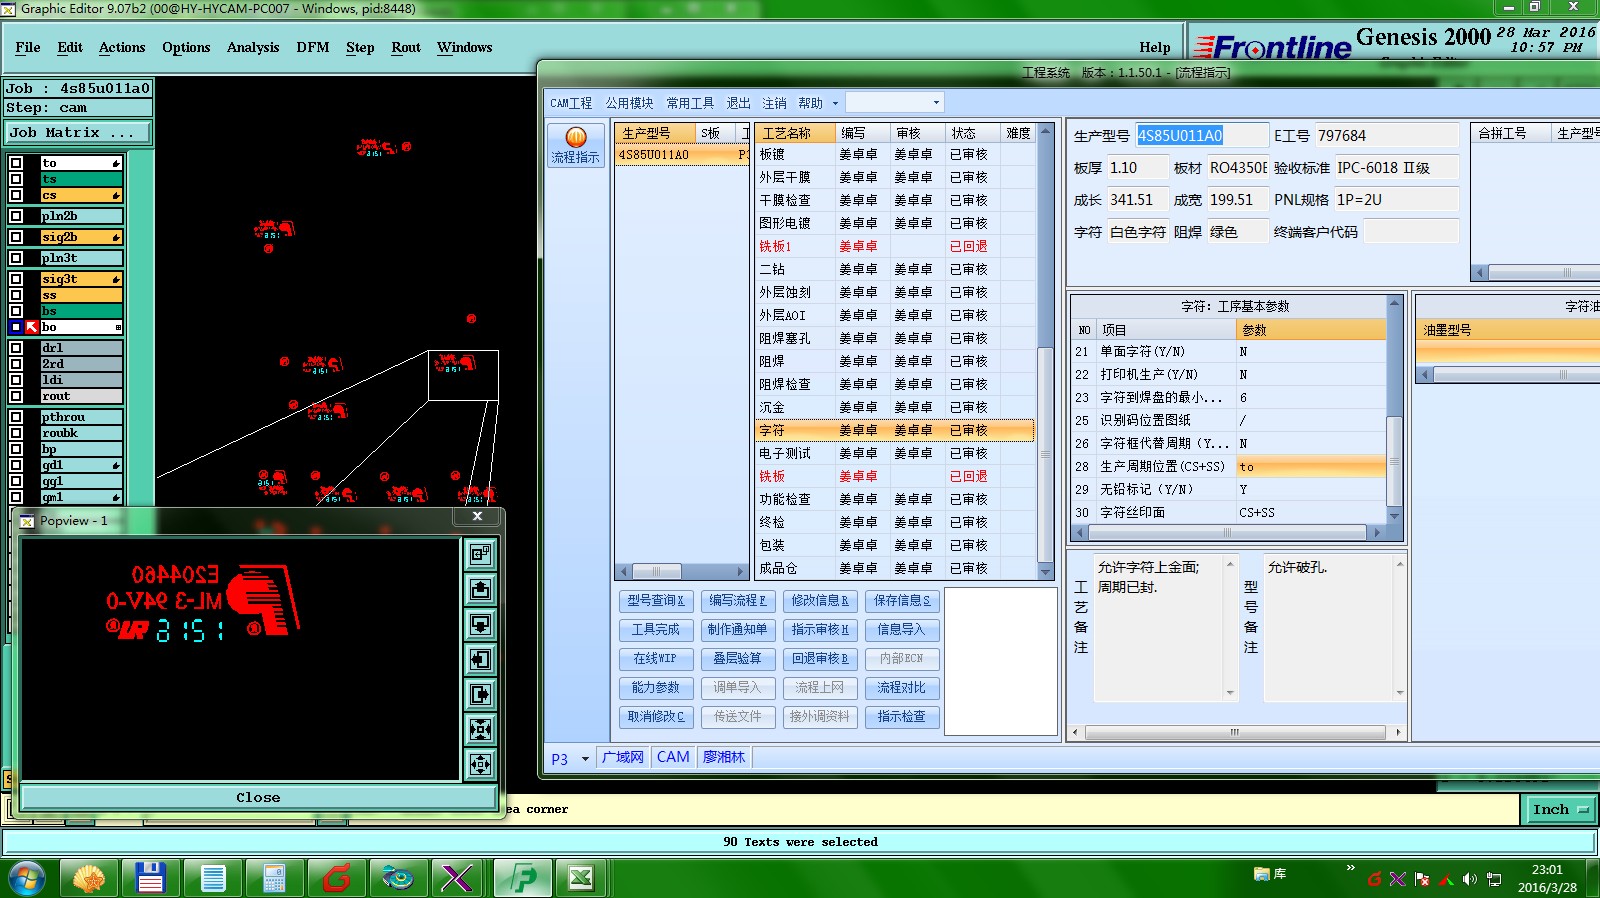Image resolution: width=1600 pixels, height=898 pixels.
Task: Click the Popview pan right arrow icon
Action: coord(481,694)
